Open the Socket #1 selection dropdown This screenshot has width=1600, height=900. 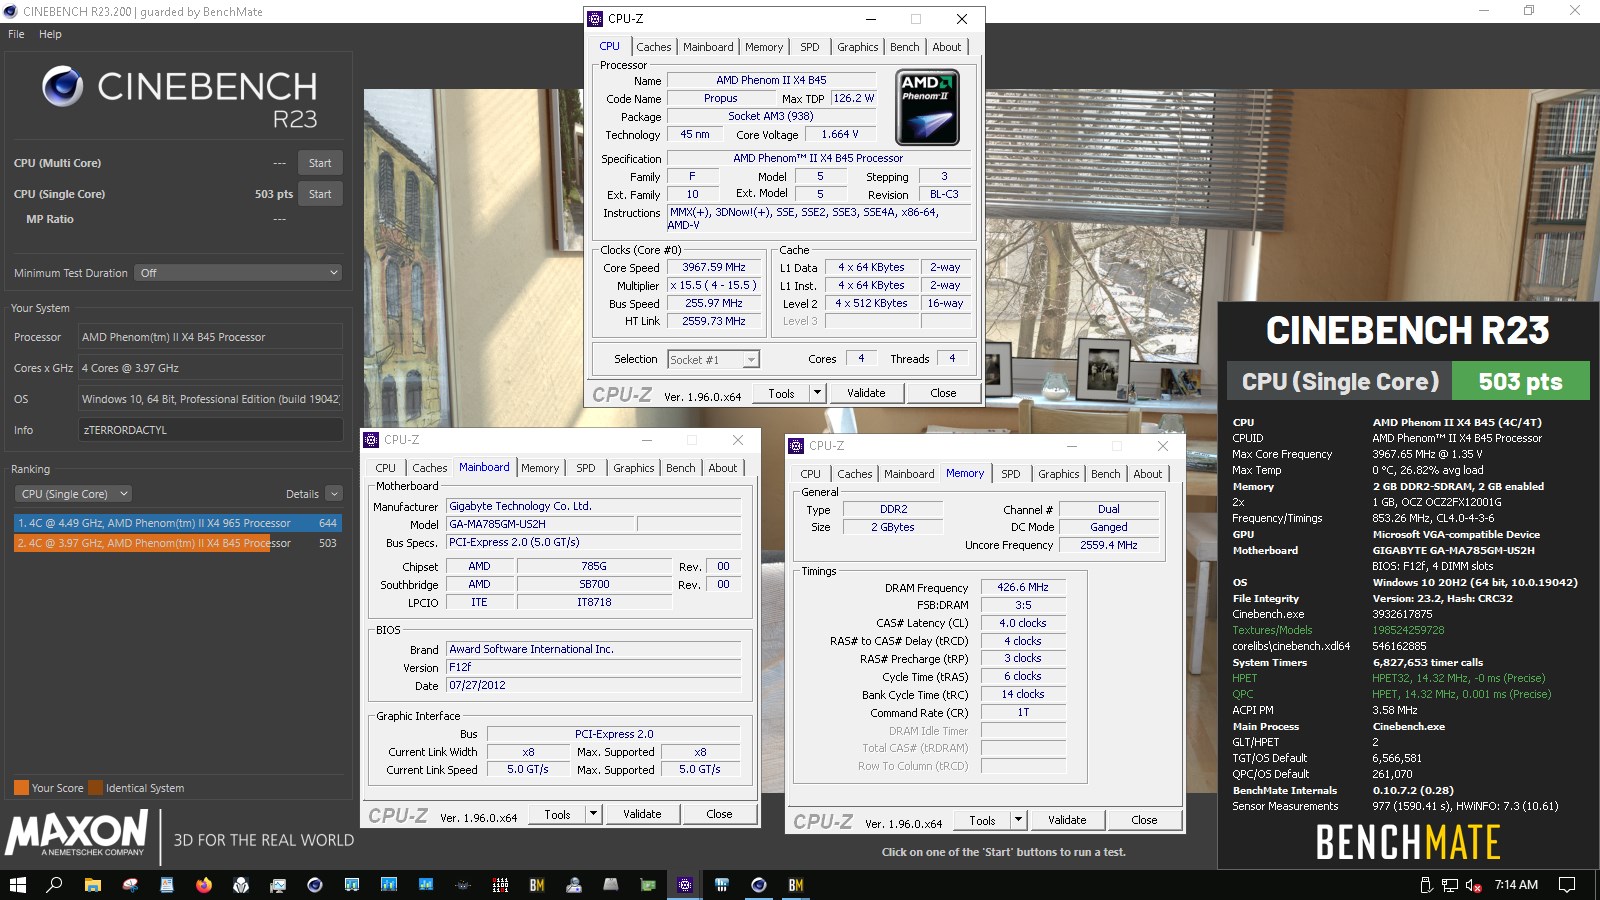(x=713, y=360)
